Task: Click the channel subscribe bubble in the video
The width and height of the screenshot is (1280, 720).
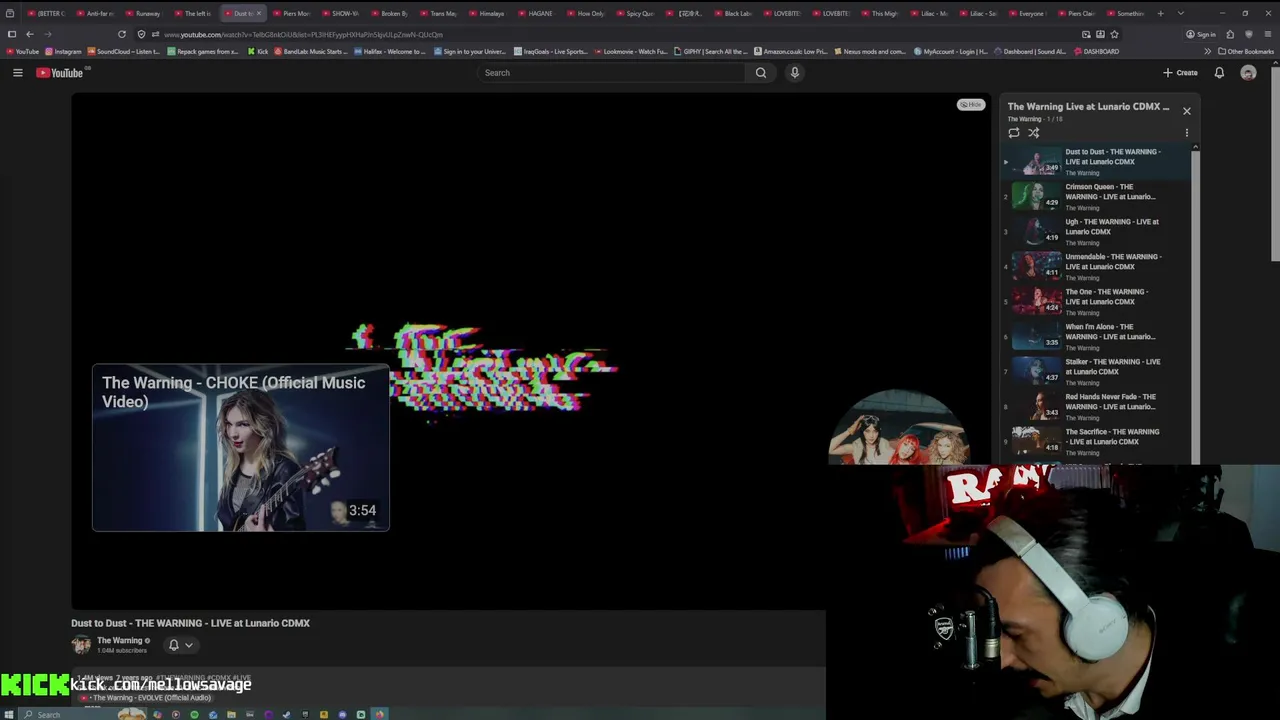Action: 897,428
